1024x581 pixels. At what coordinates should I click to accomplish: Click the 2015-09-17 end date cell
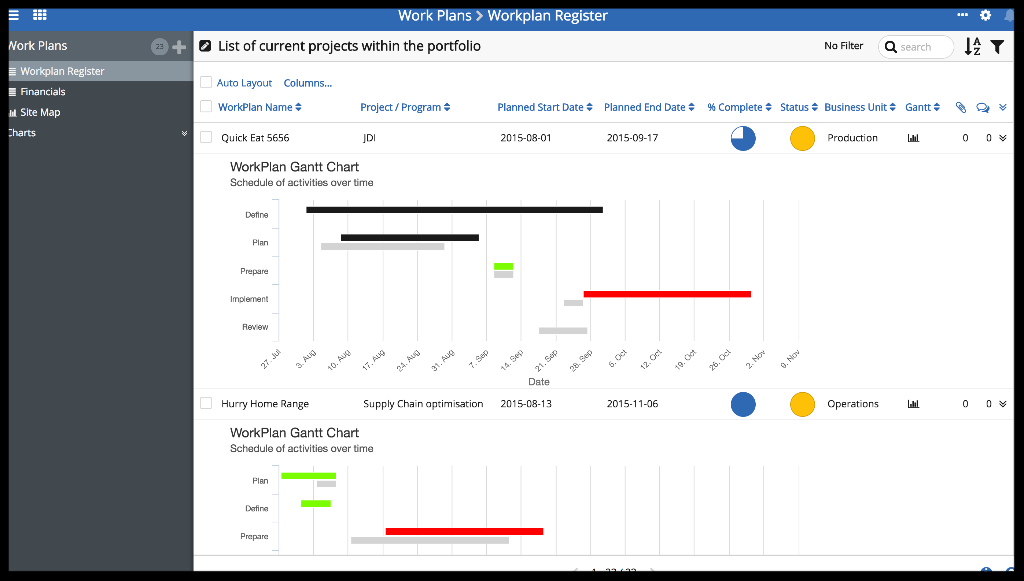click(632, 138)
